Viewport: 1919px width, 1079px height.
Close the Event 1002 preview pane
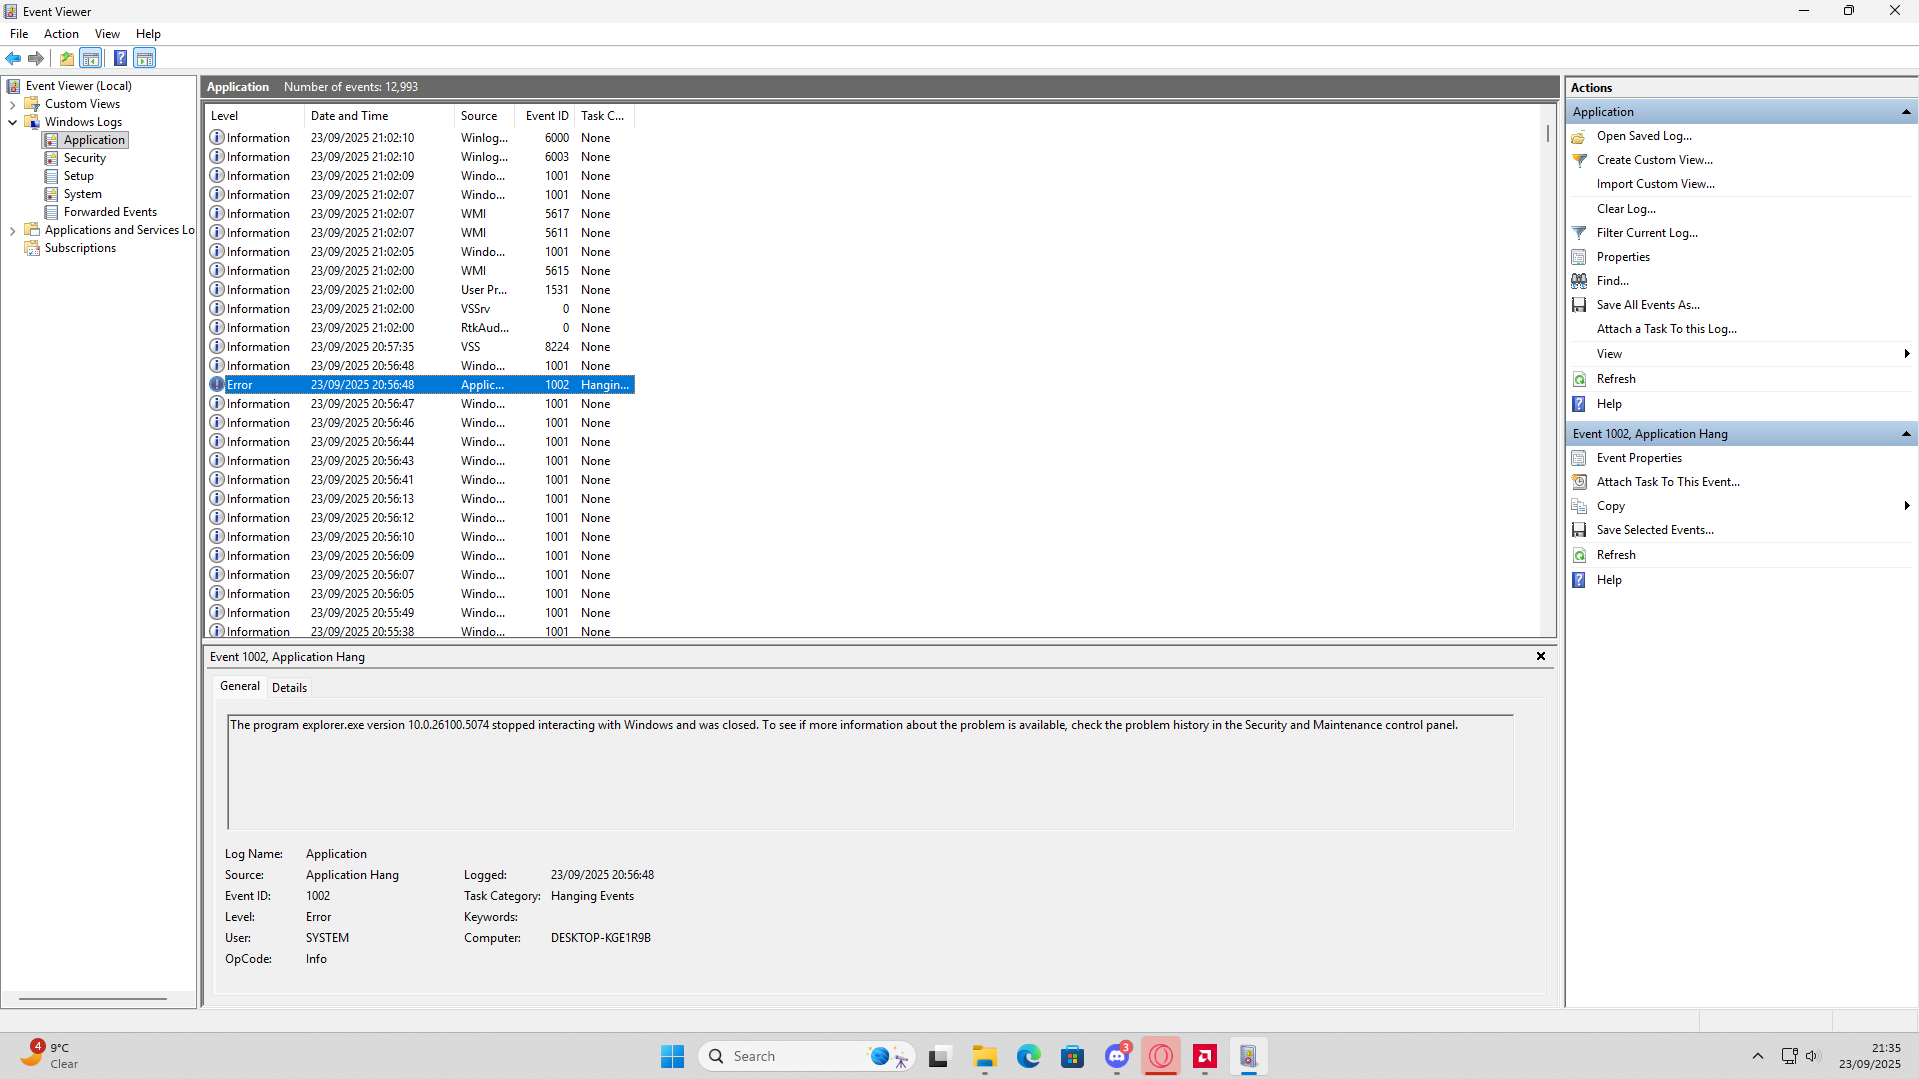pos(1541,657)
